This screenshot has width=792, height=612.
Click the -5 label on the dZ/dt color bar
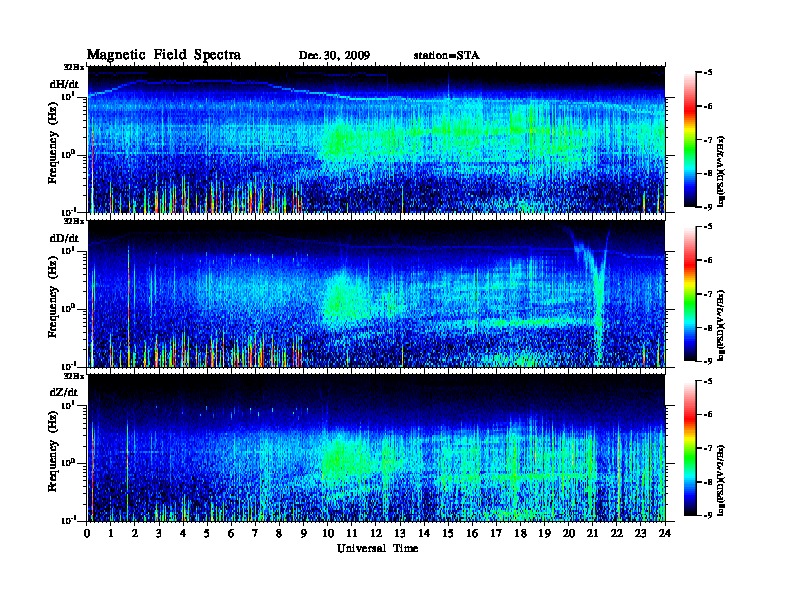point(707,381)
